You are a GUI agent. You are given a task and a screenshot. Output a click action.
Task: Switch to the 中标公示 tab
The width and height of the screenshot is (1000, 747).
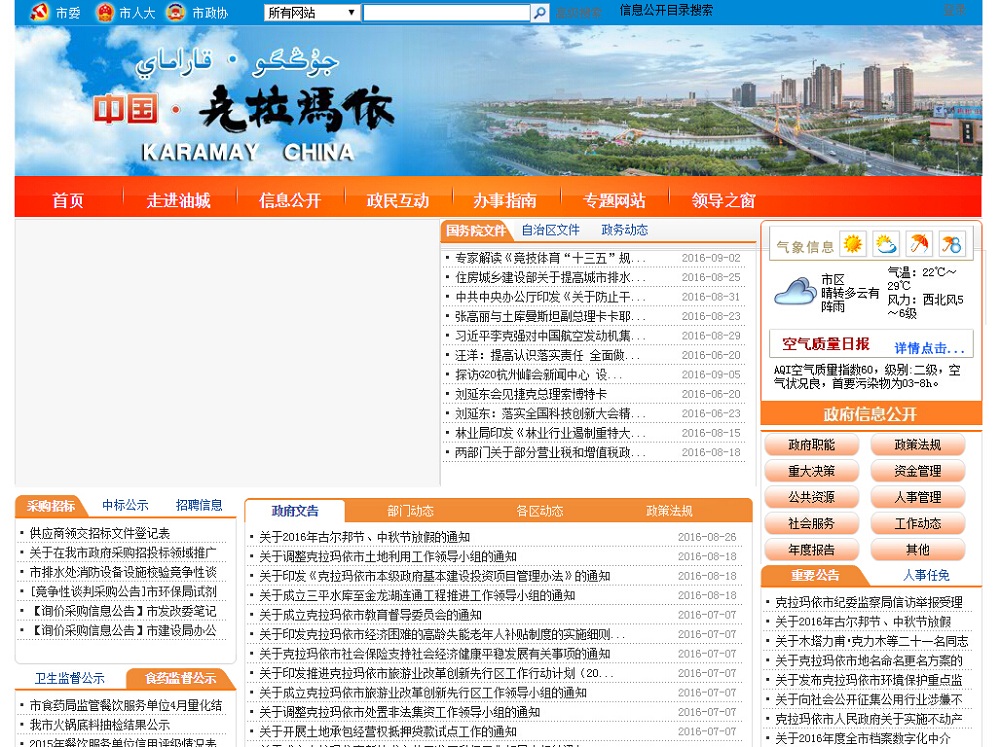tap(125, 505)
